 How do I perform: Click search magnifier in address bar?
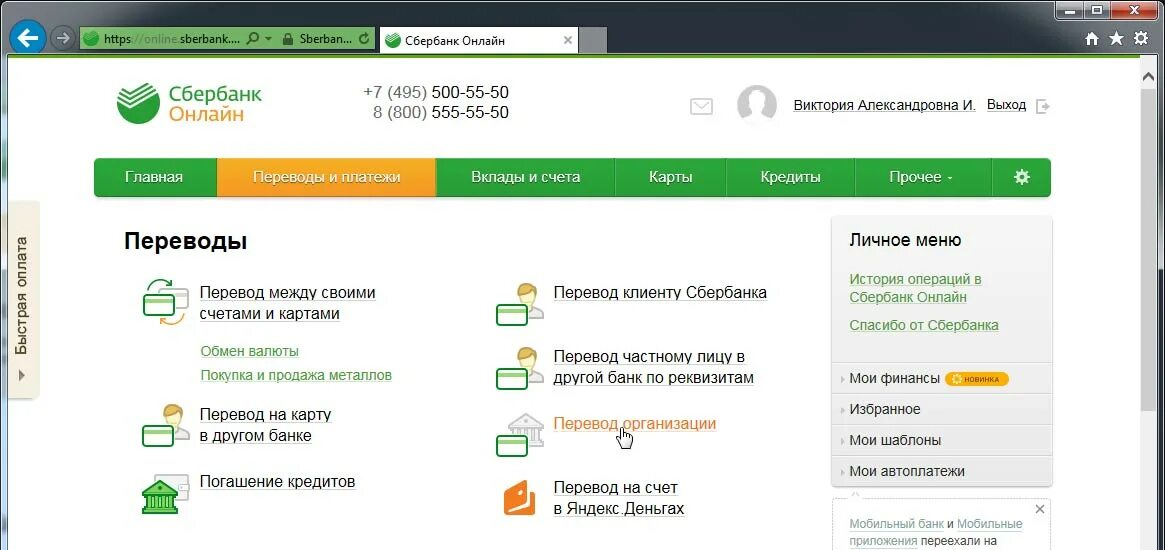(x=253, y=39)
